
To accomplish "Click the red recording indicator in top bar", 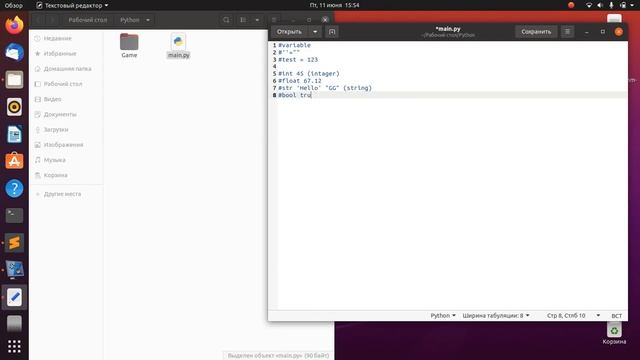I will coord(571,5).
